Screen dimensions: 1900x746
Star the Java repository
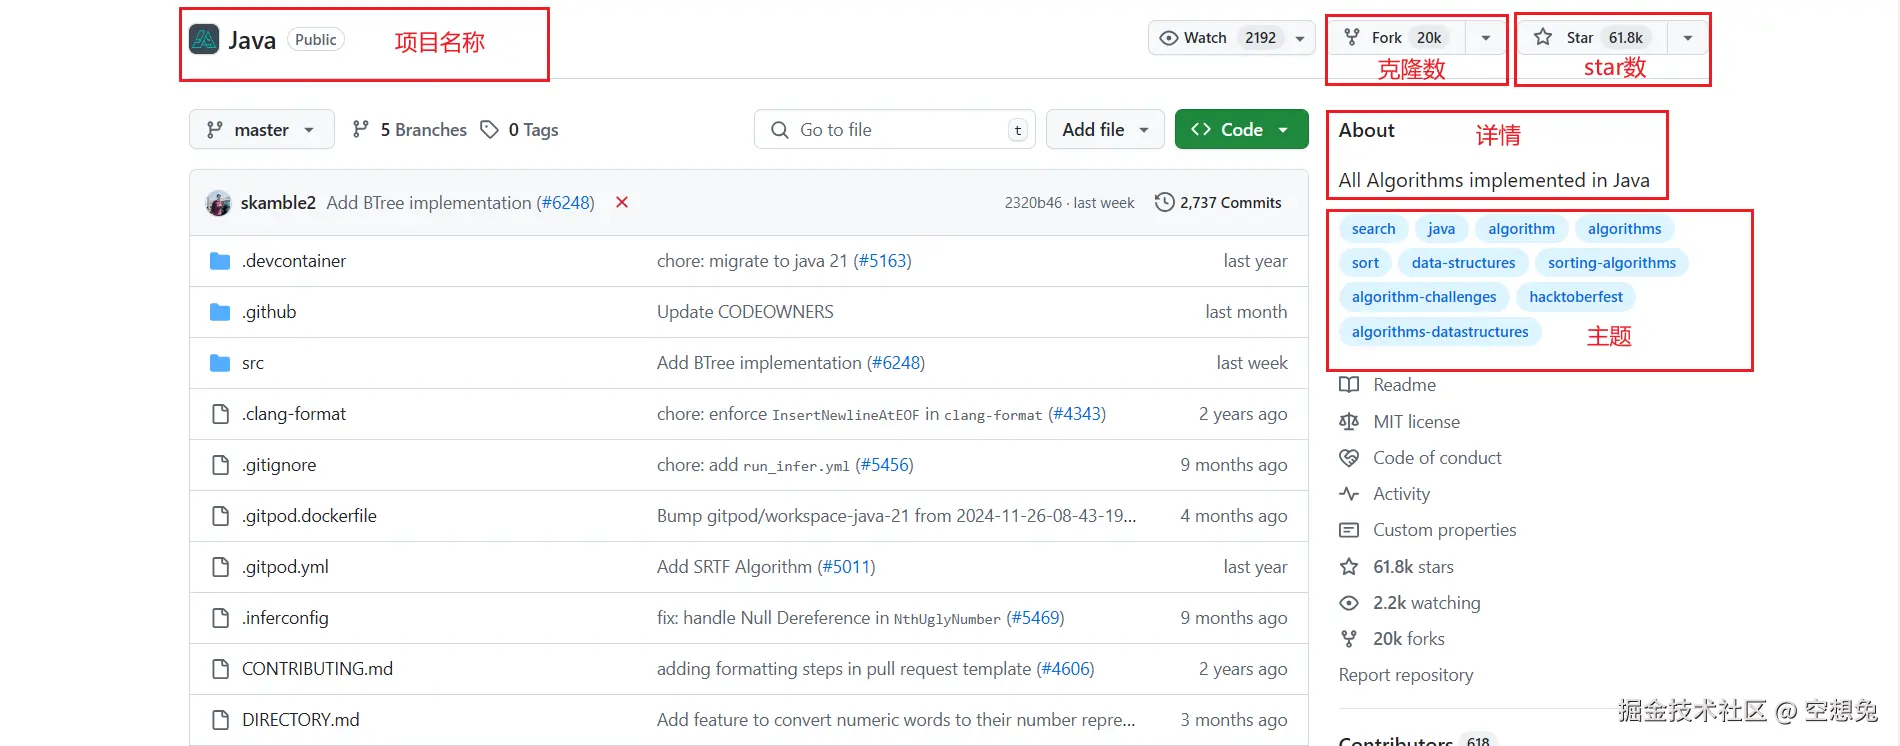[x=1590, y=38]
